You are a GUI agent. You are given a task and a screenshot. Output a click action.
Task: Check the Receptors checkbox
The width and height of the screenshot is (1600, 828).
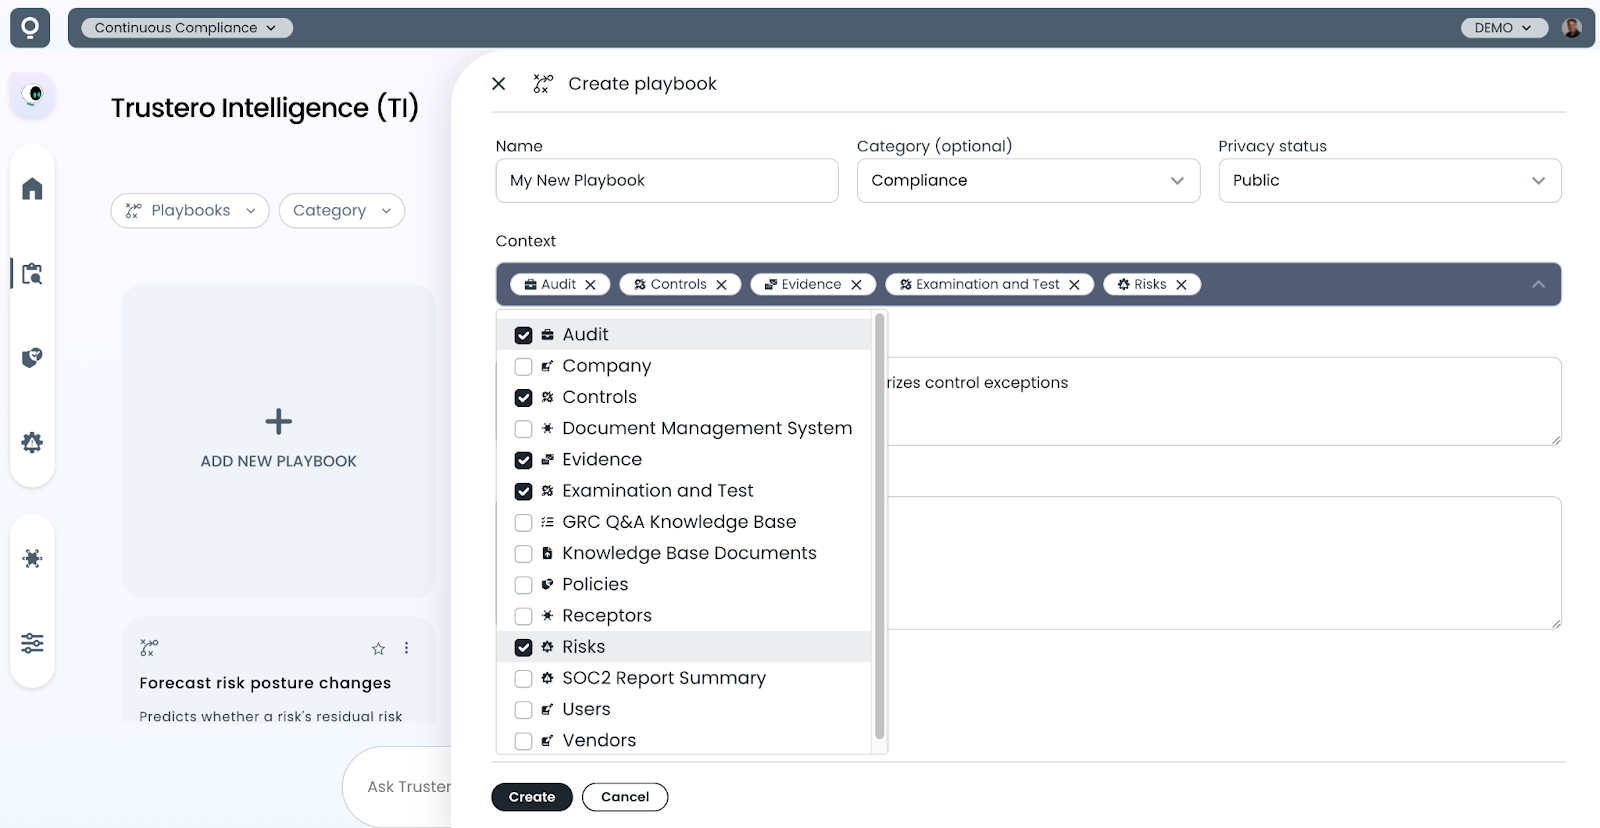523,616
